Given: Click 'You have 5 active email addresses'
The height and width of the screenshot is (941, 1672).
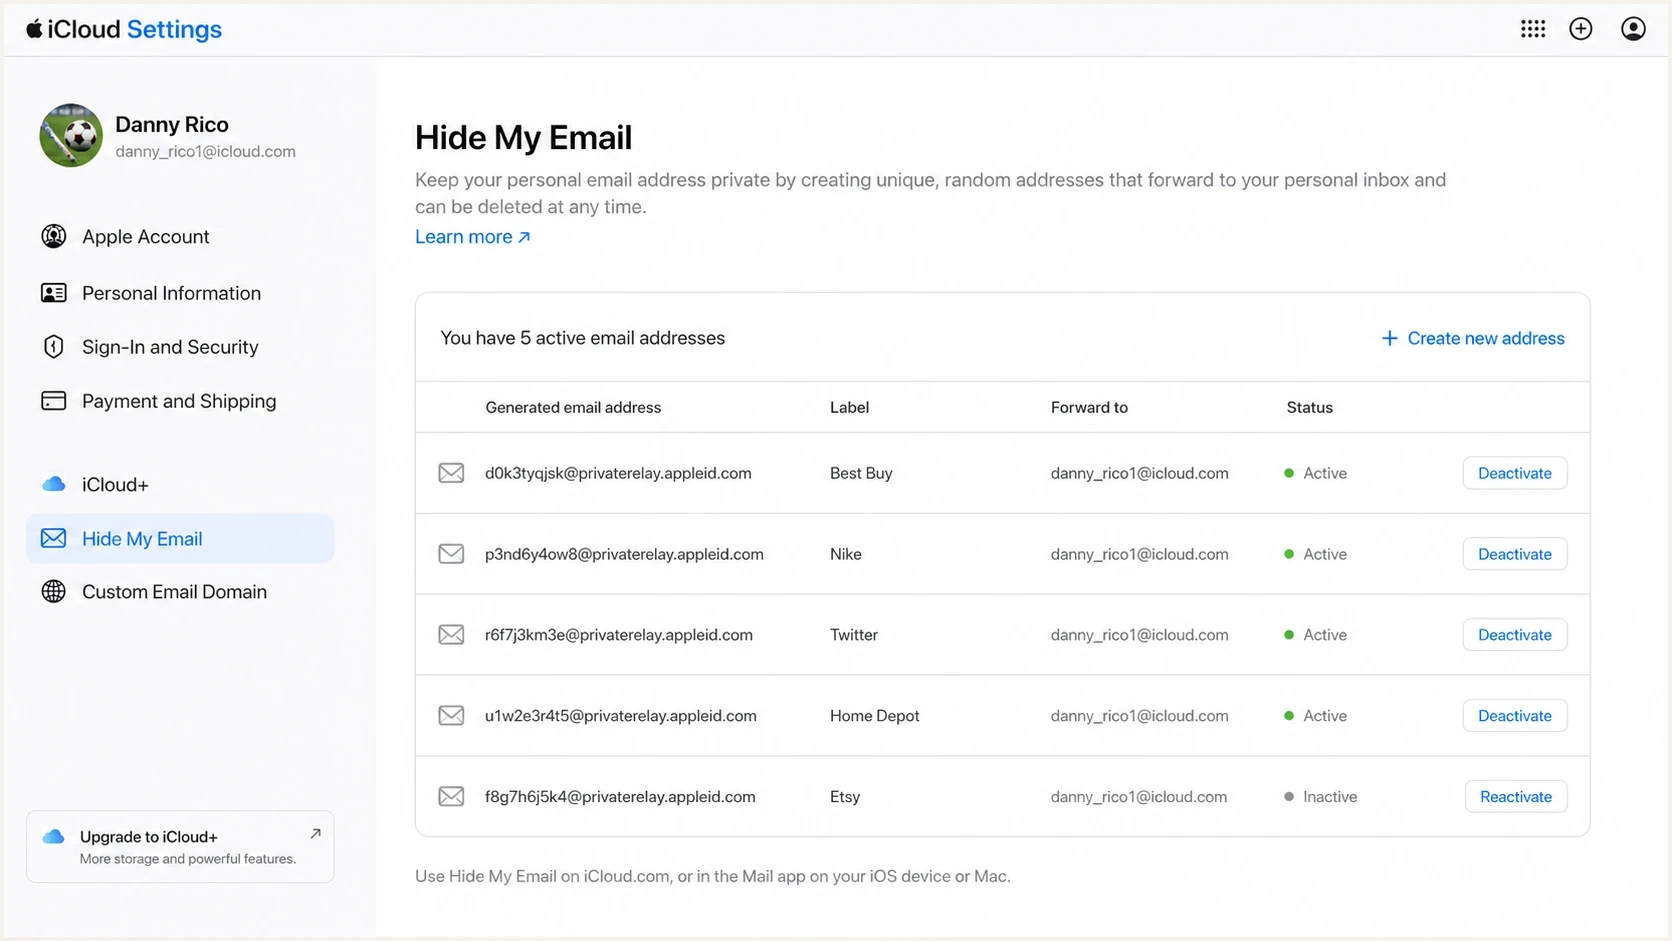Looking at the screenshot, I should (583, 338).
